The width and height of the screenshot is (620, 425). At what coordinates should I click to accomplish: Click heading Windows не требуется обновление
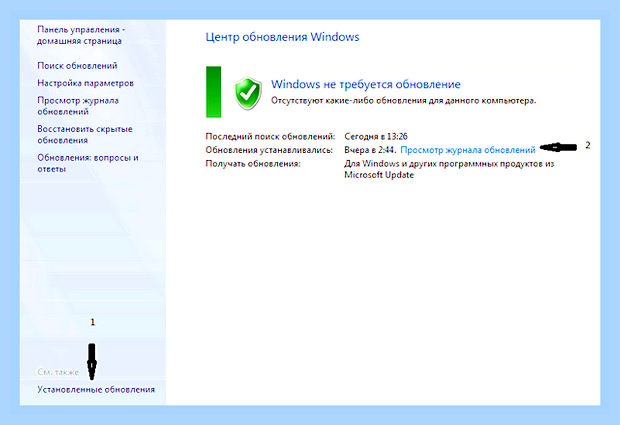point(366,84)
